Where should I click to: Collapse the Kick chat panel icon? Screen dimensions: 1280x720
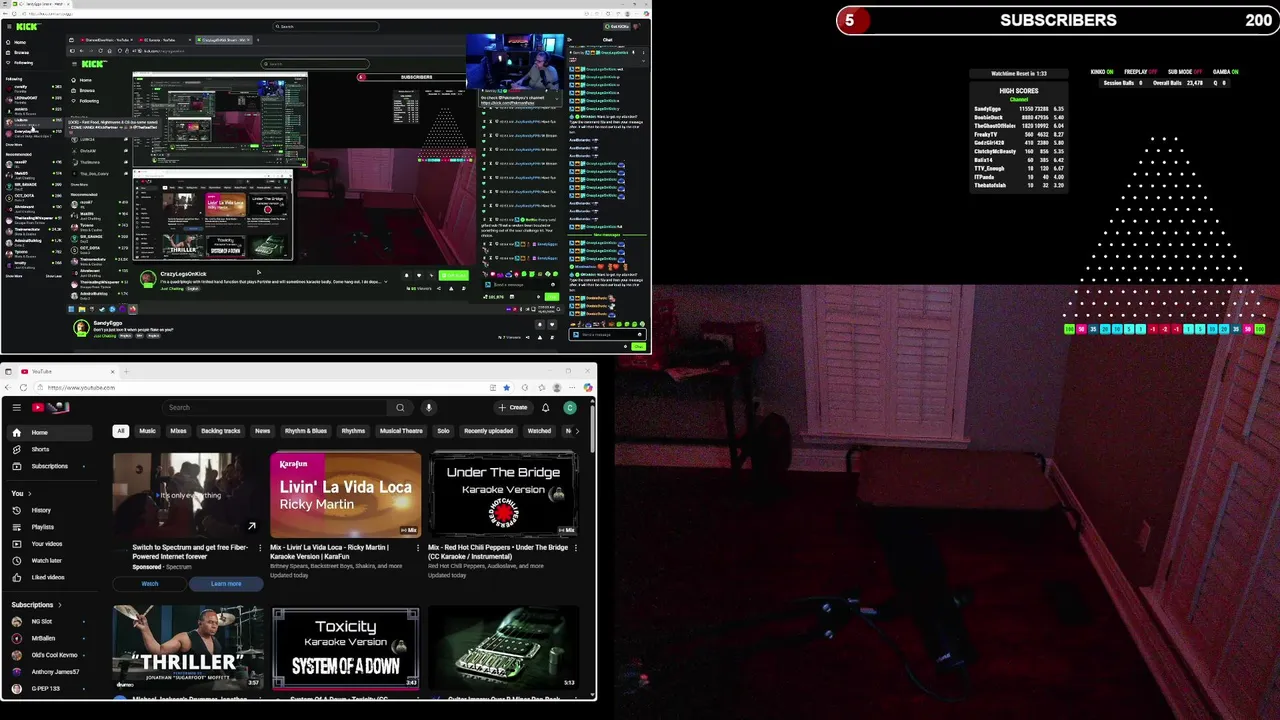point(570,40)
